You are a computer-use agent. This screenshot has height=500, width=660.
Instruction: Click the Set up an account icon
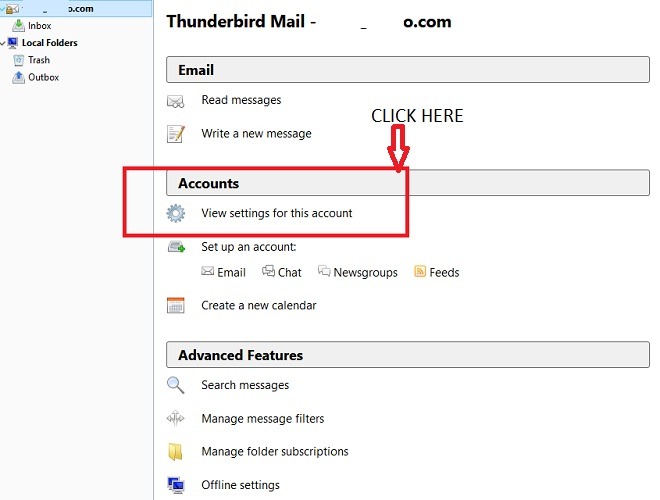pos(176,247)
